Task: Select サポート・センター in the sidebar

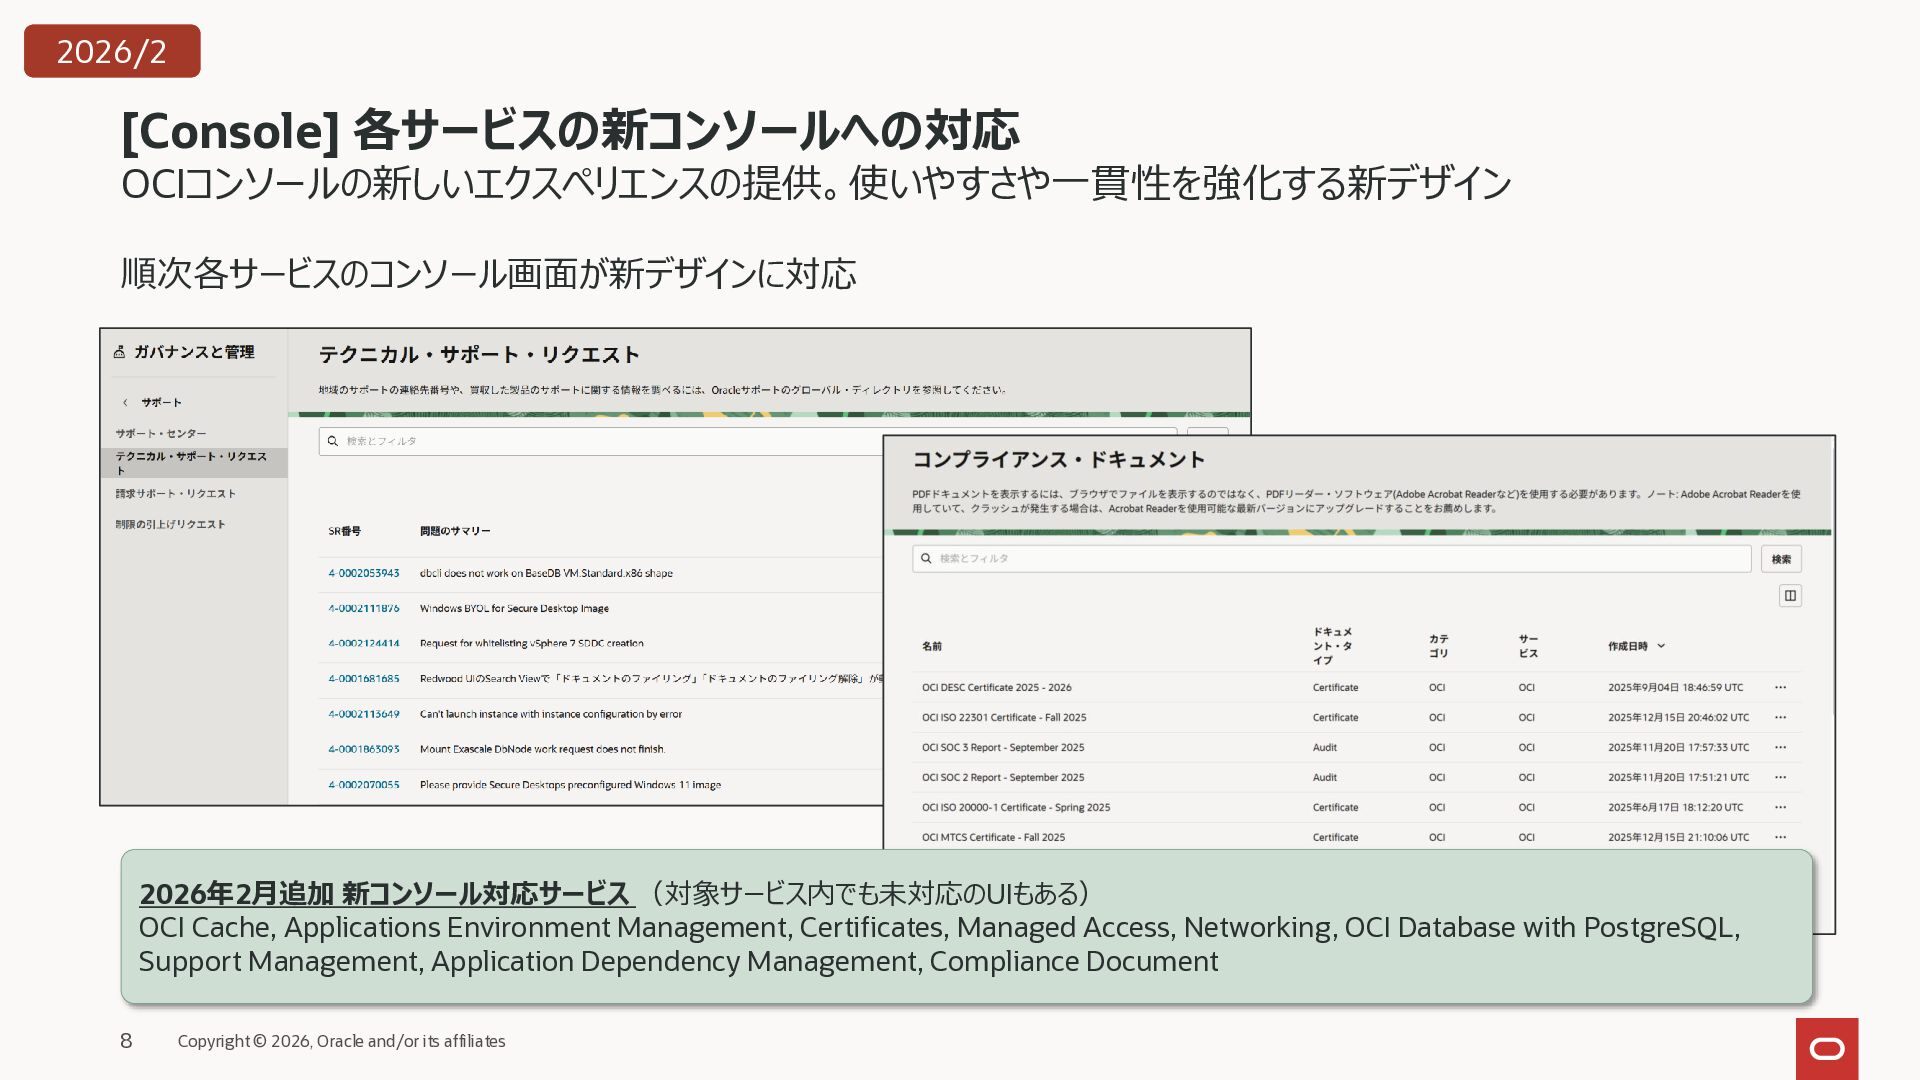Action: (160, 434)
